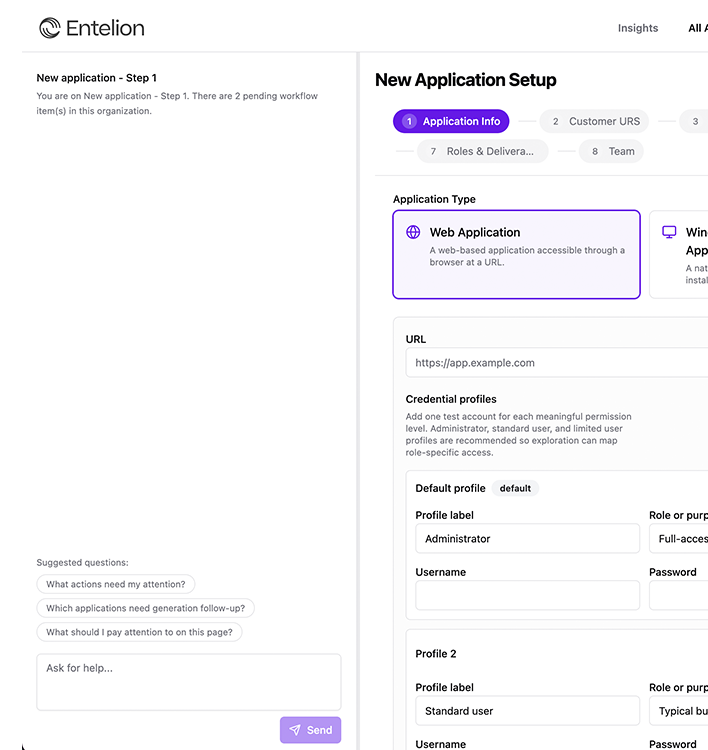Screen dimensions: 708x750
Task: Click the 'Suggested questions:' label
Action: [x=82, y=562]
